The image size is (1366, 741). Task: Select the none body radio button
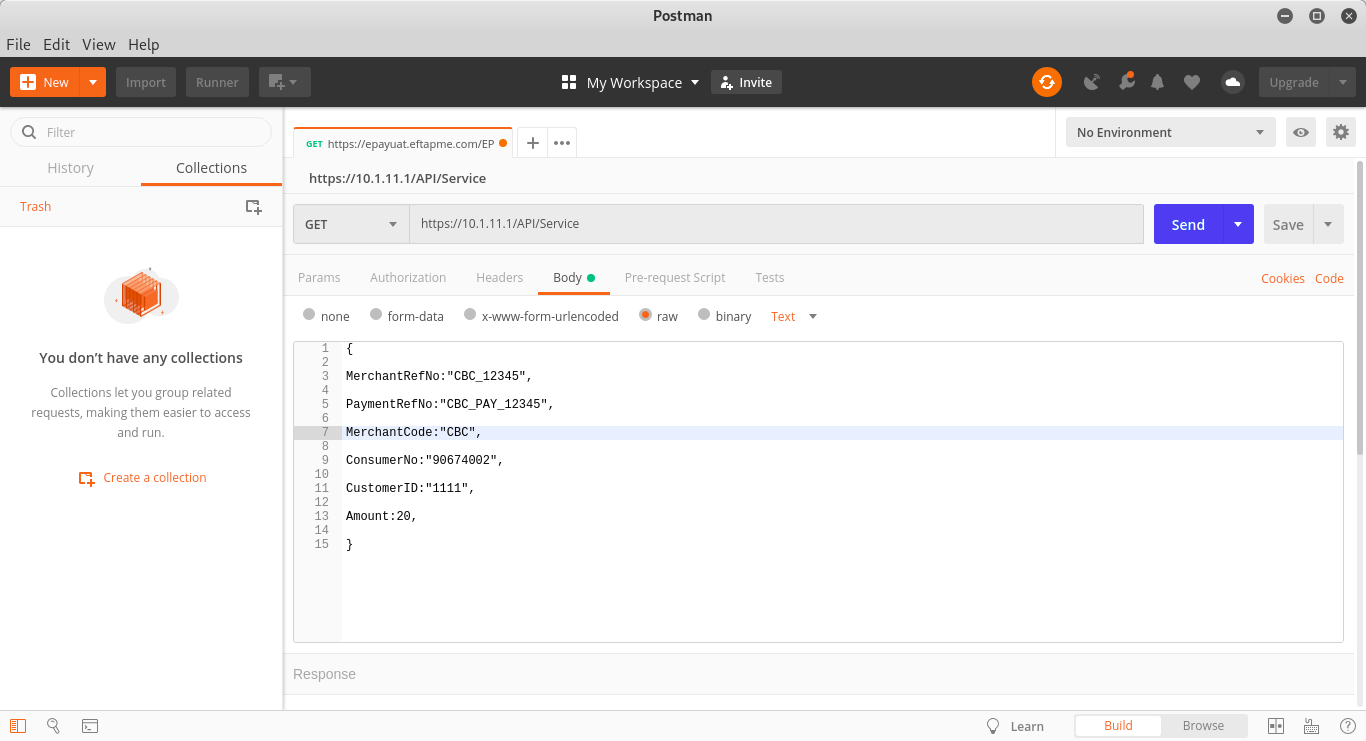click(x=309, y=315)
